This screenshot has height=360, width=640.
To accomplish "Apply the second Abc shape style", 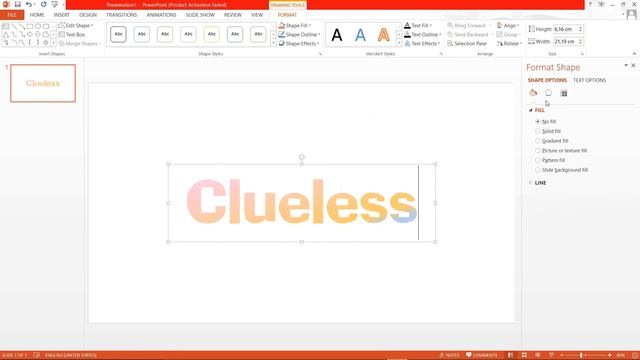I will (x=142, y=34).
